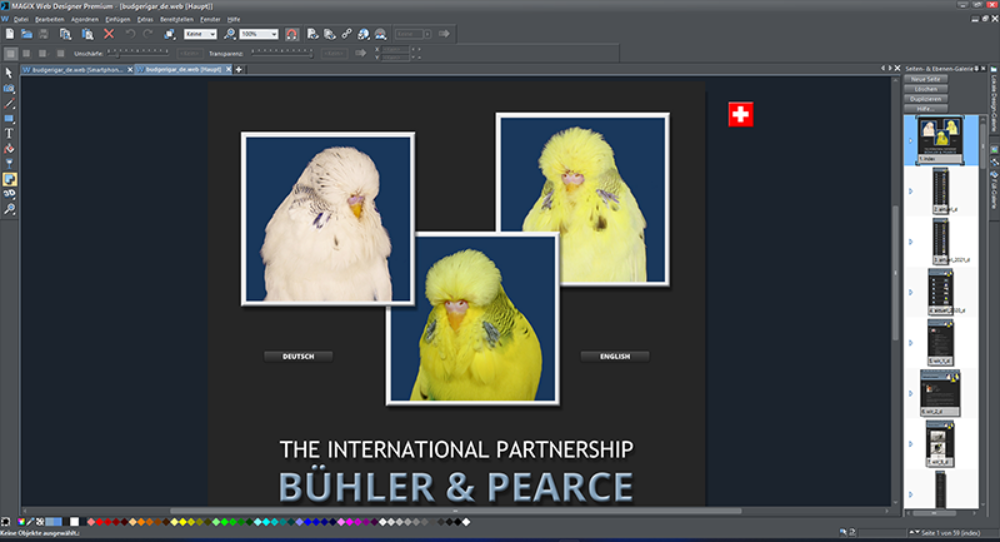Enable the third shadow type button
This screenshot has width=1000, height=542.
(43, 54)
